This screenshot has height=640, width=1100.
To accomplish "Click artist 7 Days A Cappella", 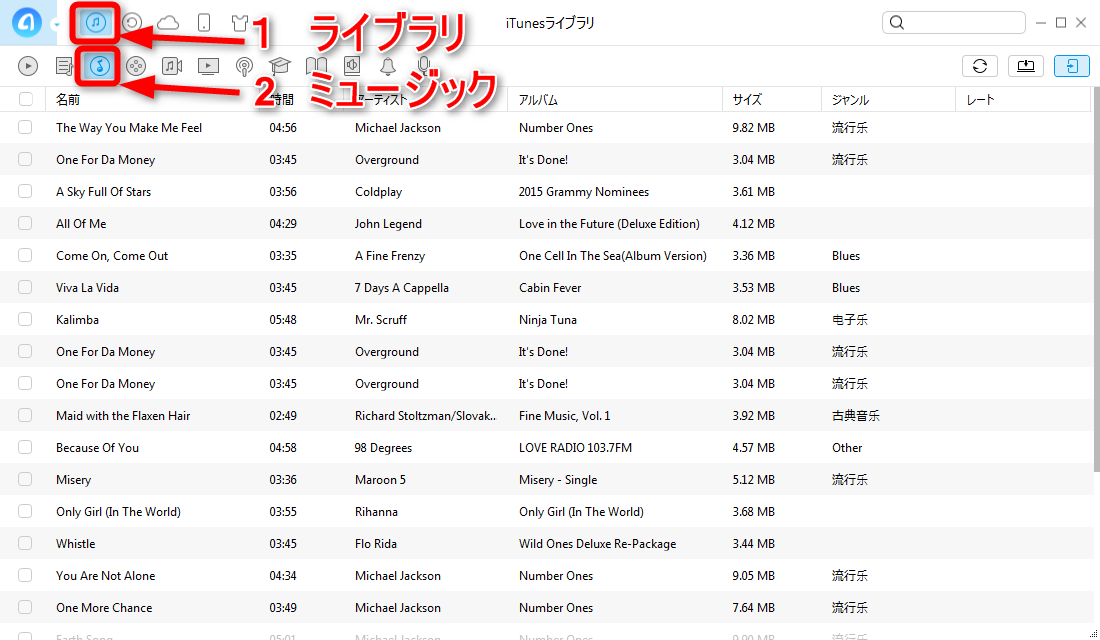I will [401, 288].
